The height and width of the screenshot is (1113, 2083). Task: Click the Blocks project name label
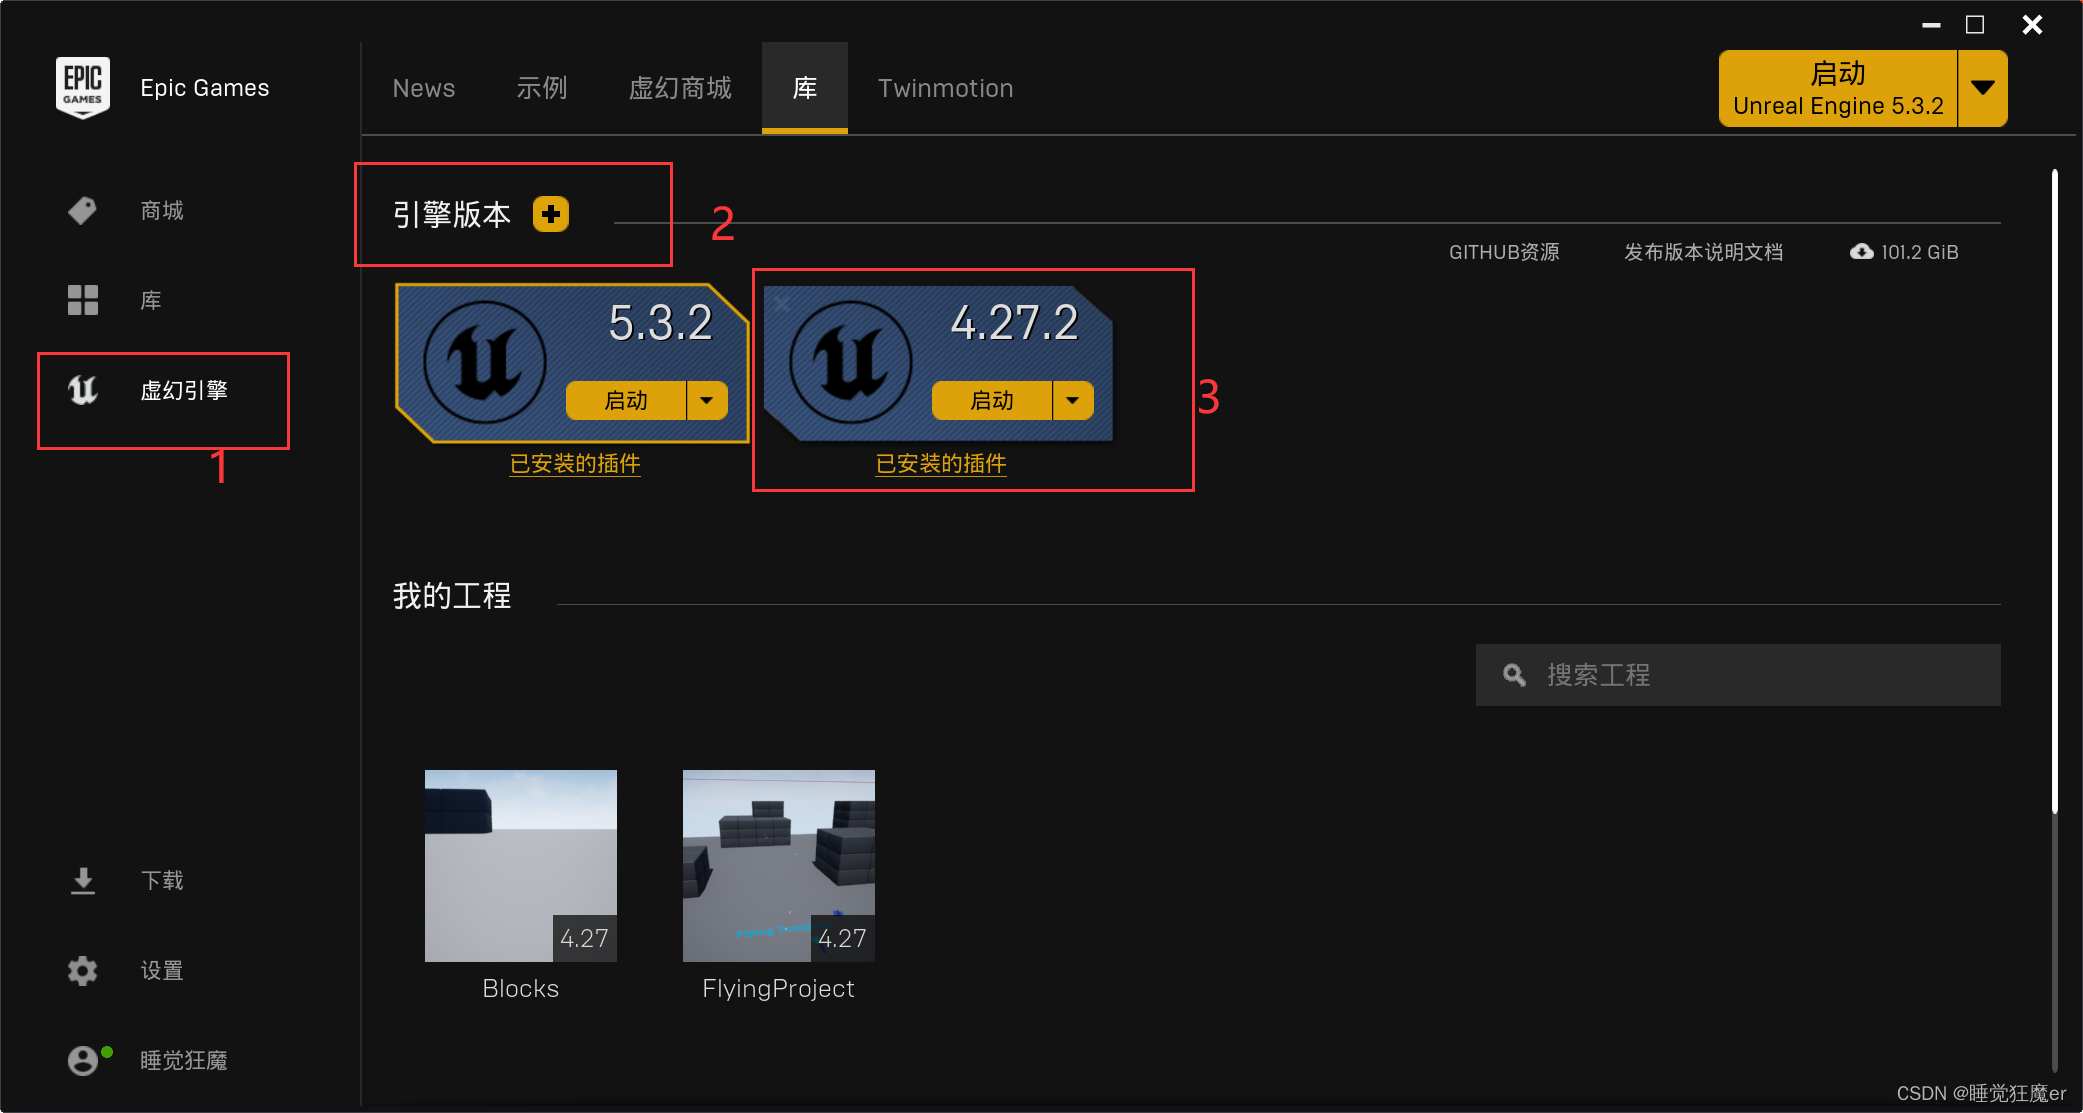coord(521,988)
